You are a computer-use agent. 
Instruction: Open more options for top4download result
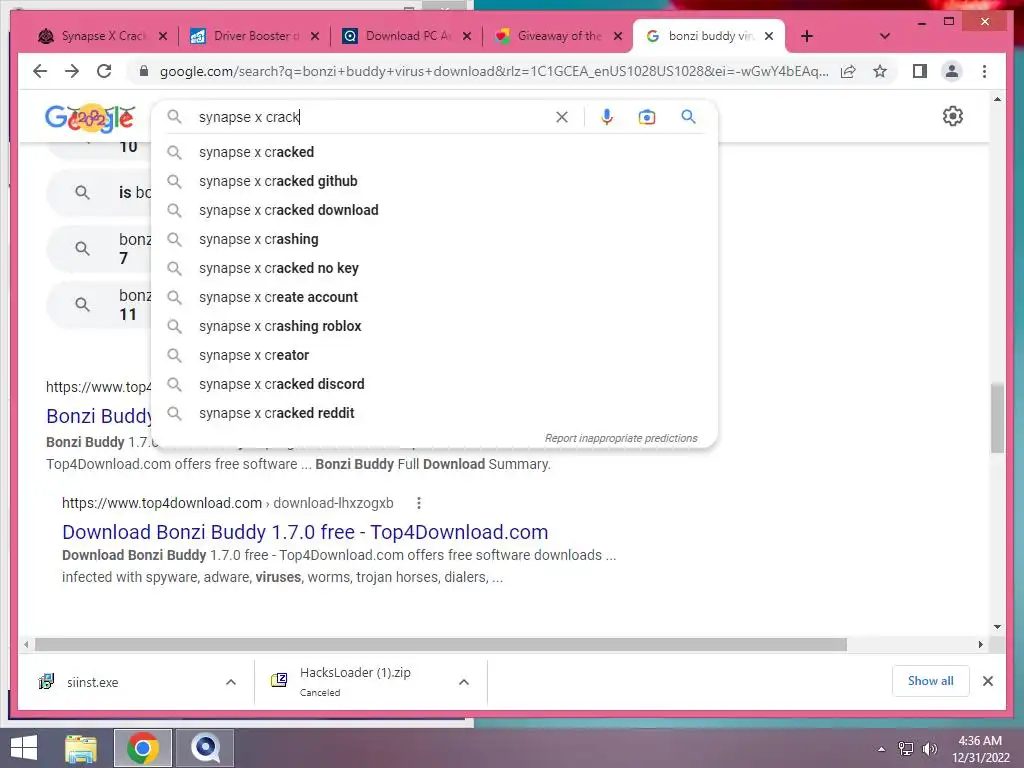tap(419, 503)
